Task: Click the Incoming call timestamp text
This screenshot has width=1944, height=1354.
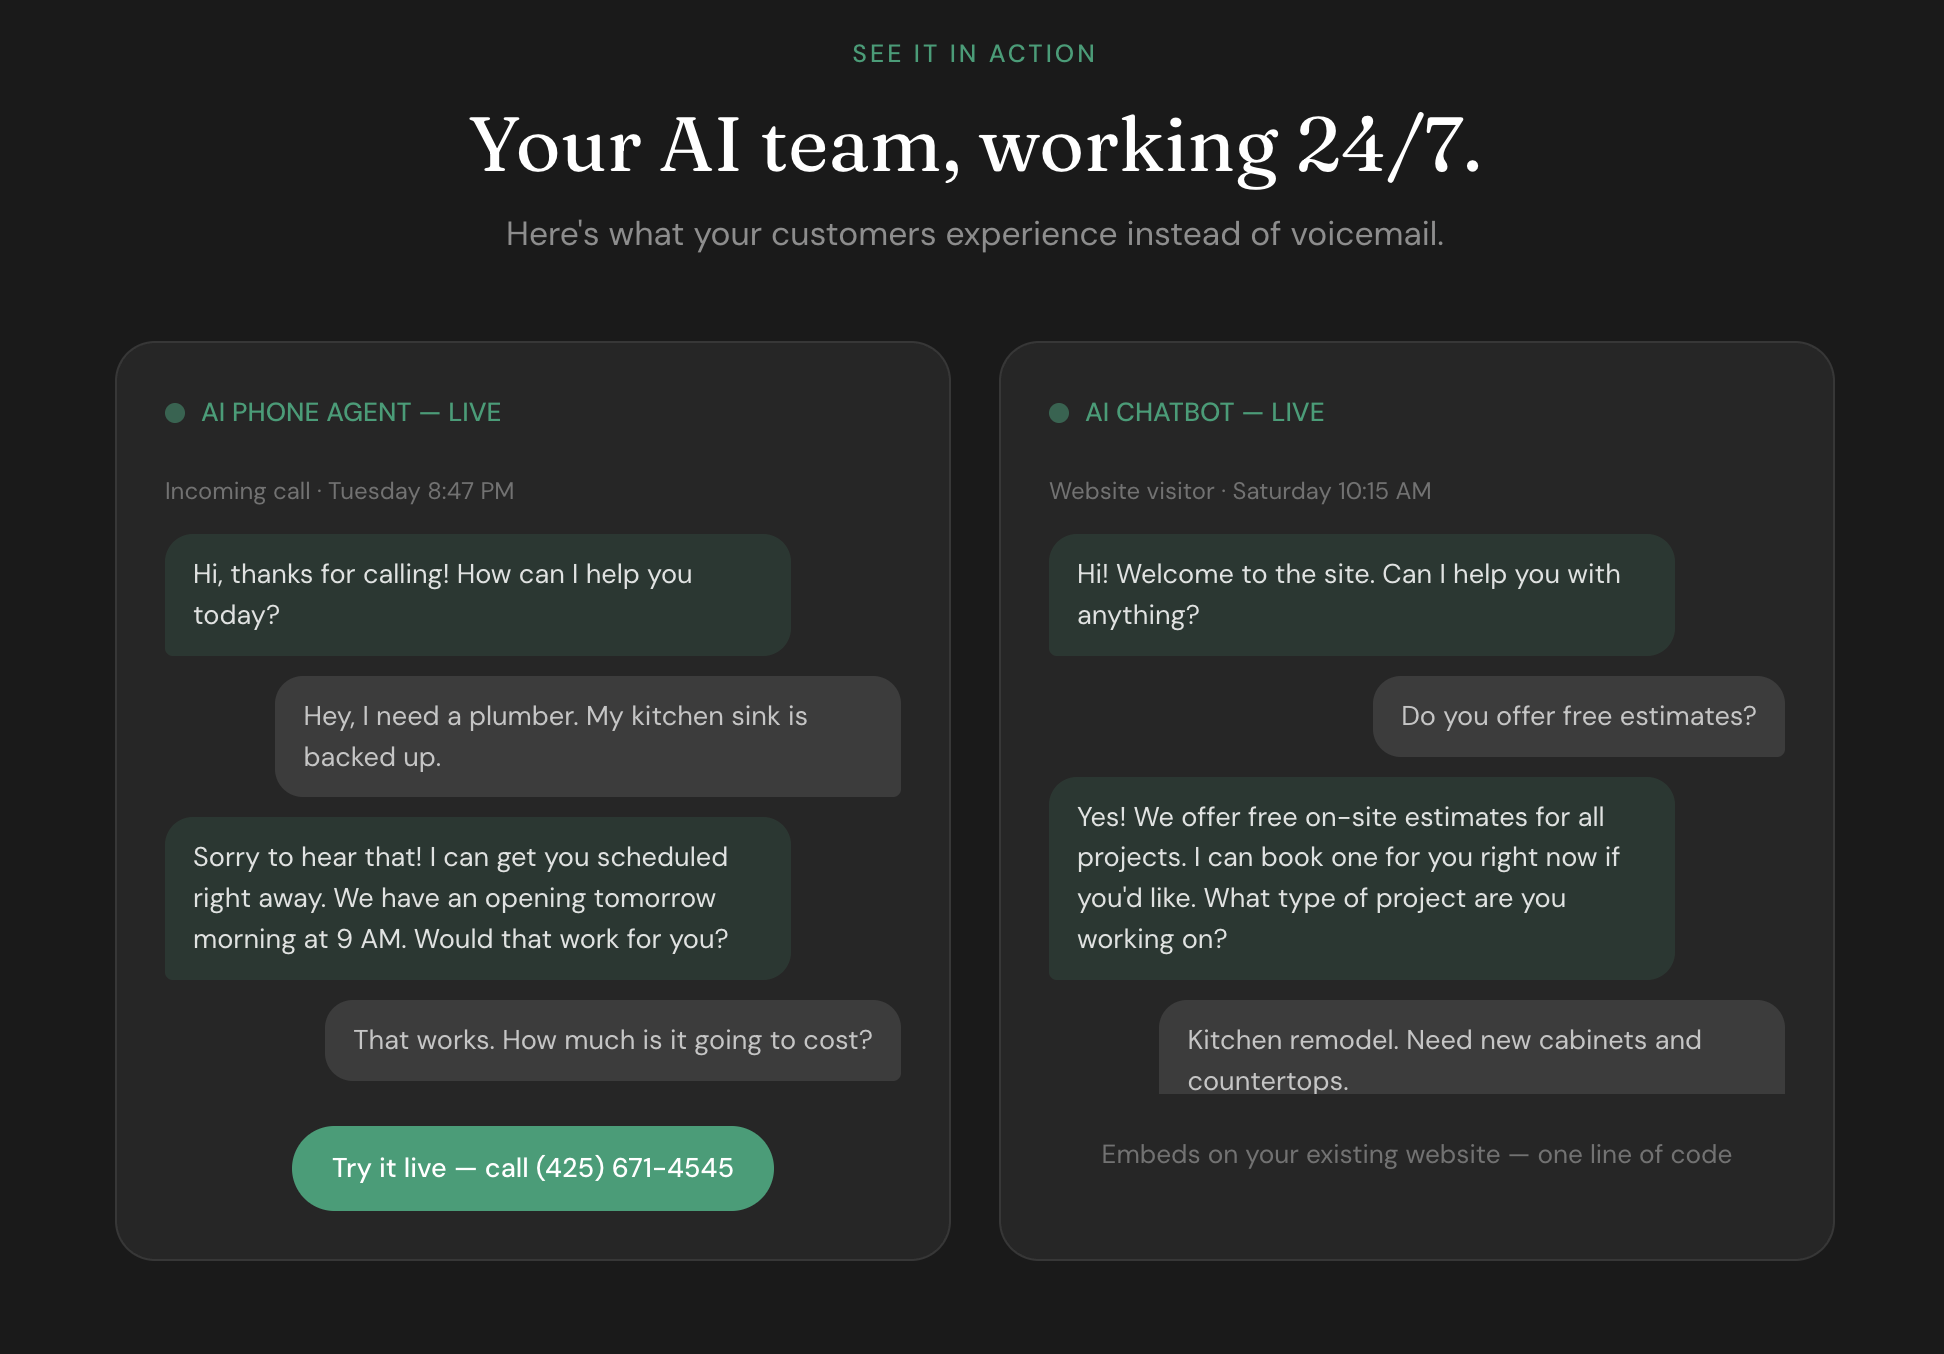Action: point(338,491)
